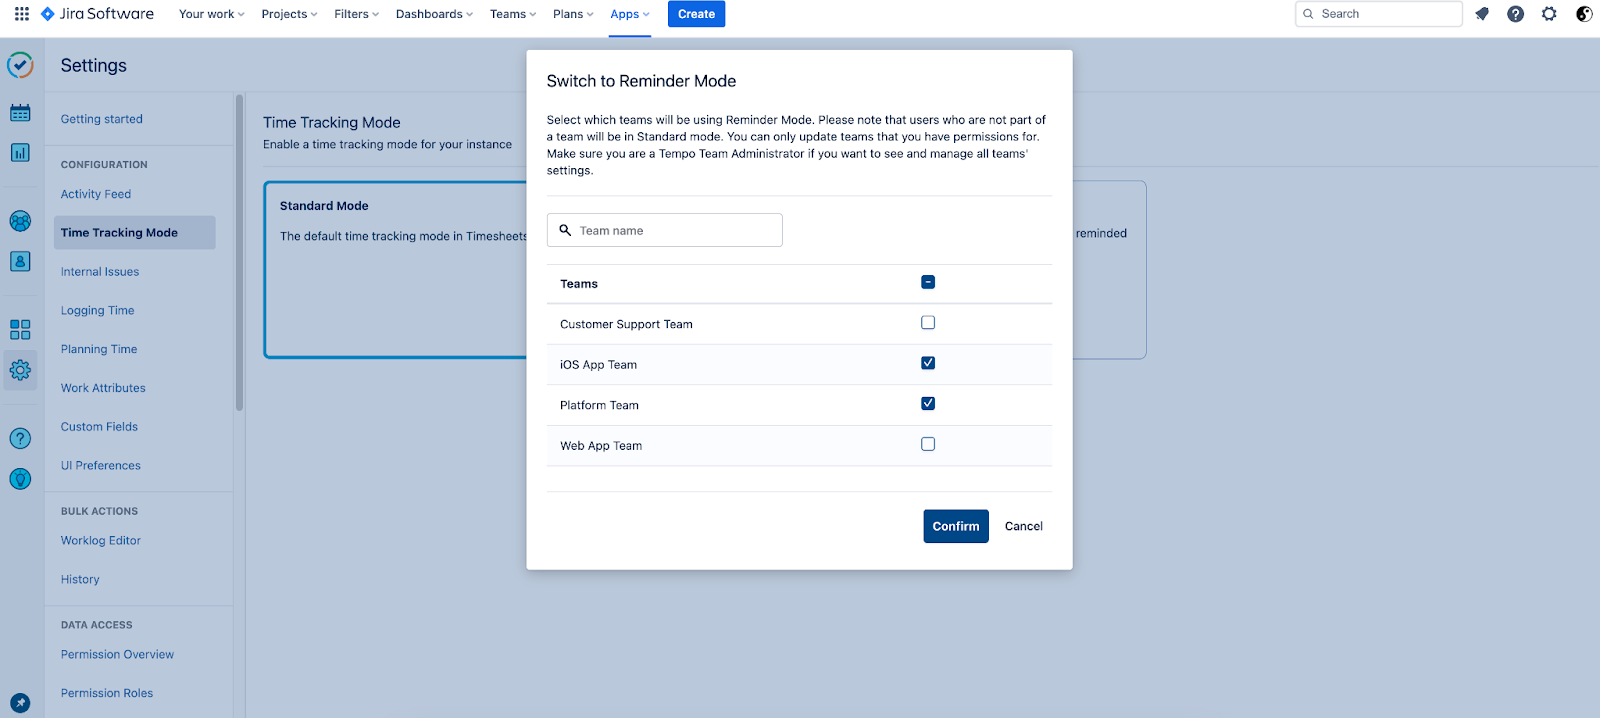Enable the Web App Team checkbox

point(928,444)
